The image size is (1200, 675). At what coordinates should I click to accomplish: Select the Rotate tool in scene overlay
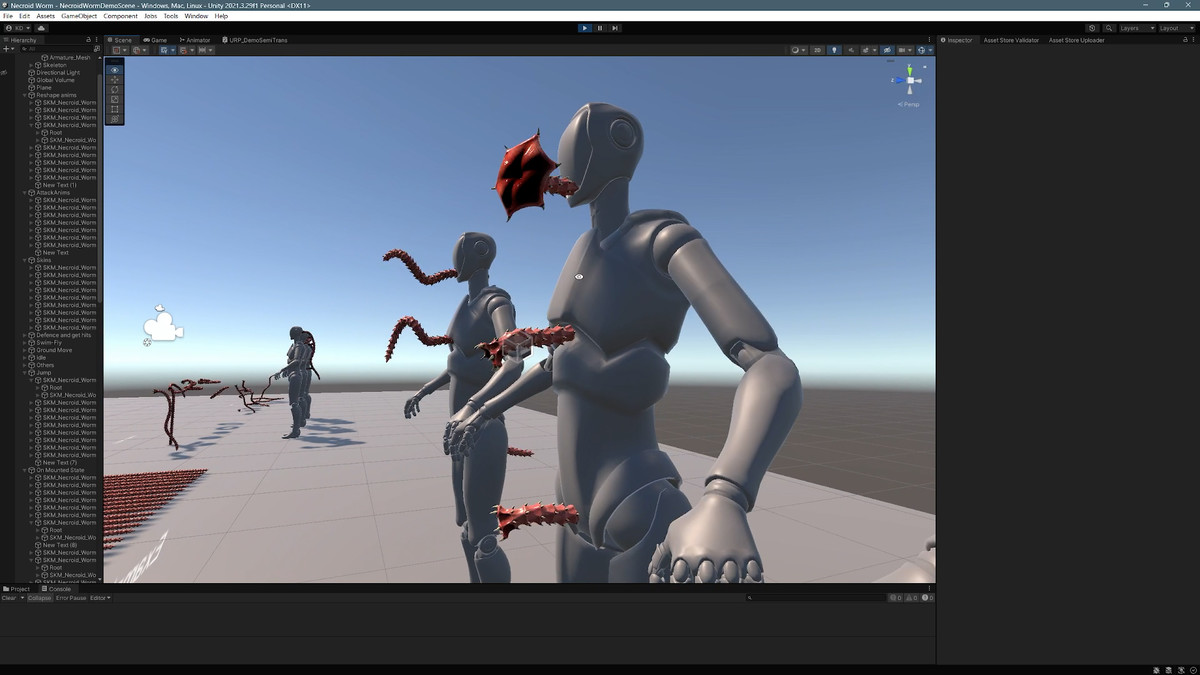[x=115, y=90]
